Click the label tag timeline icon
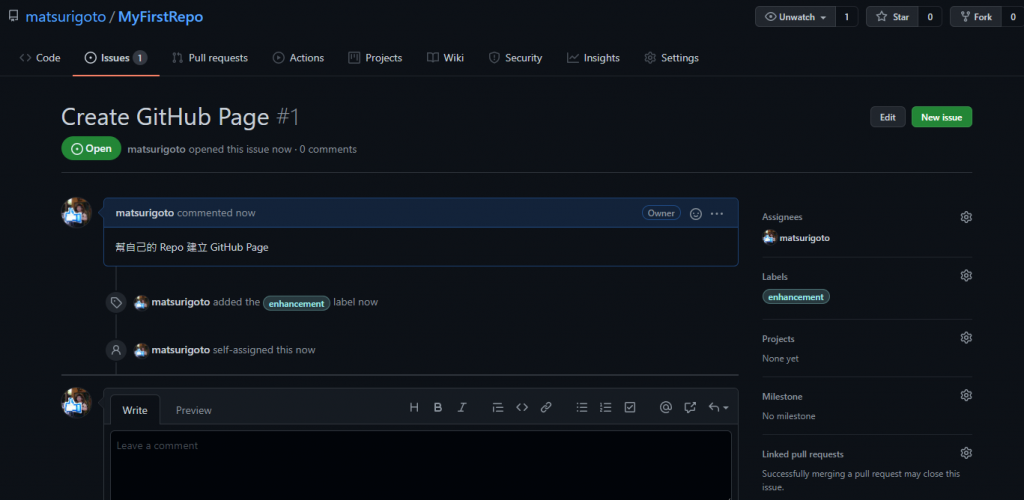The image size is (1024, 500). tap(116, 302)
